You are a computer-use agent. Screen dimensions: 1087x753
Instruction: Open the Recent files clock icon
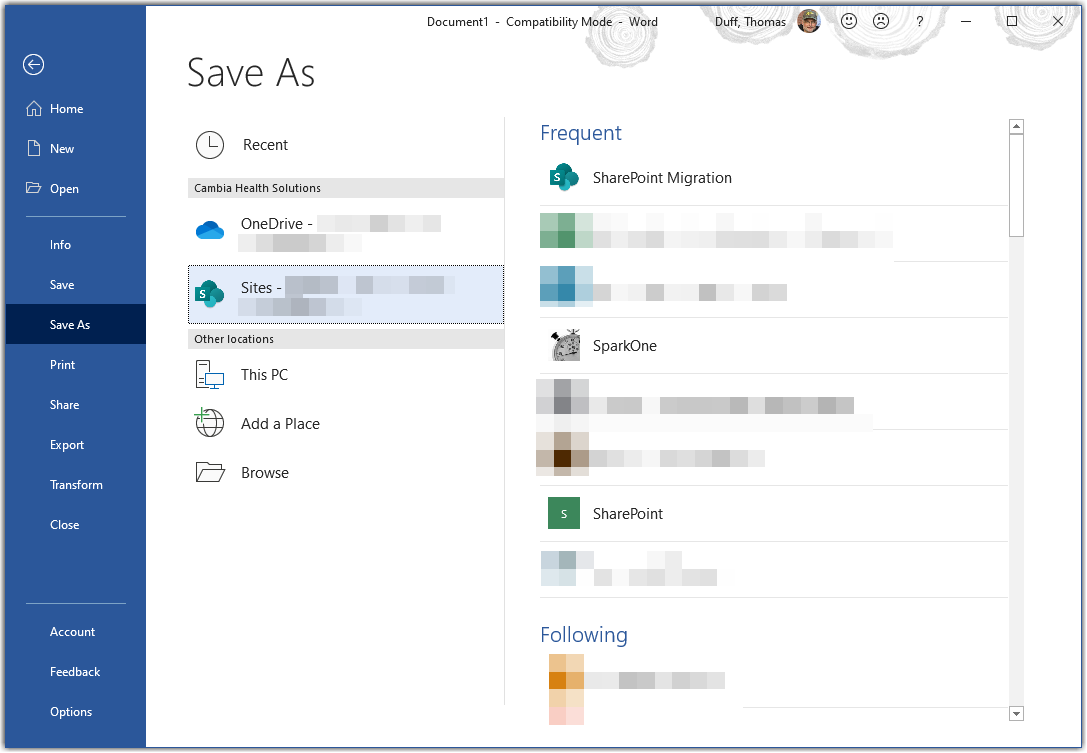click(x=210, y=144)
